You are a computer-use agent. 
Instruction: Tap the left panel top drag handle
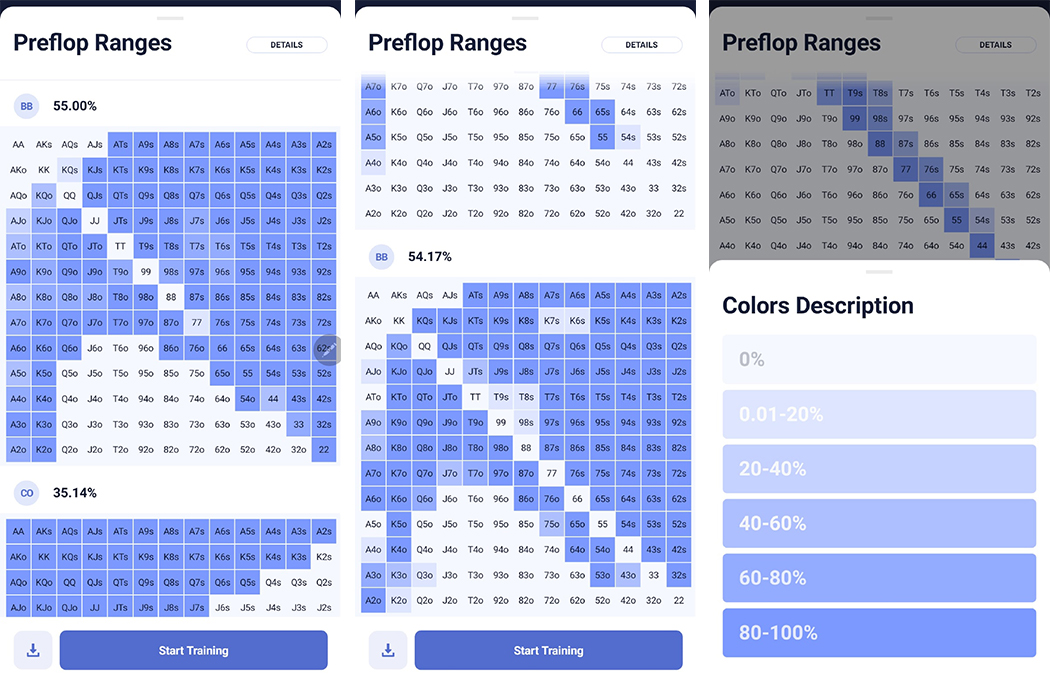pos(170,18)
